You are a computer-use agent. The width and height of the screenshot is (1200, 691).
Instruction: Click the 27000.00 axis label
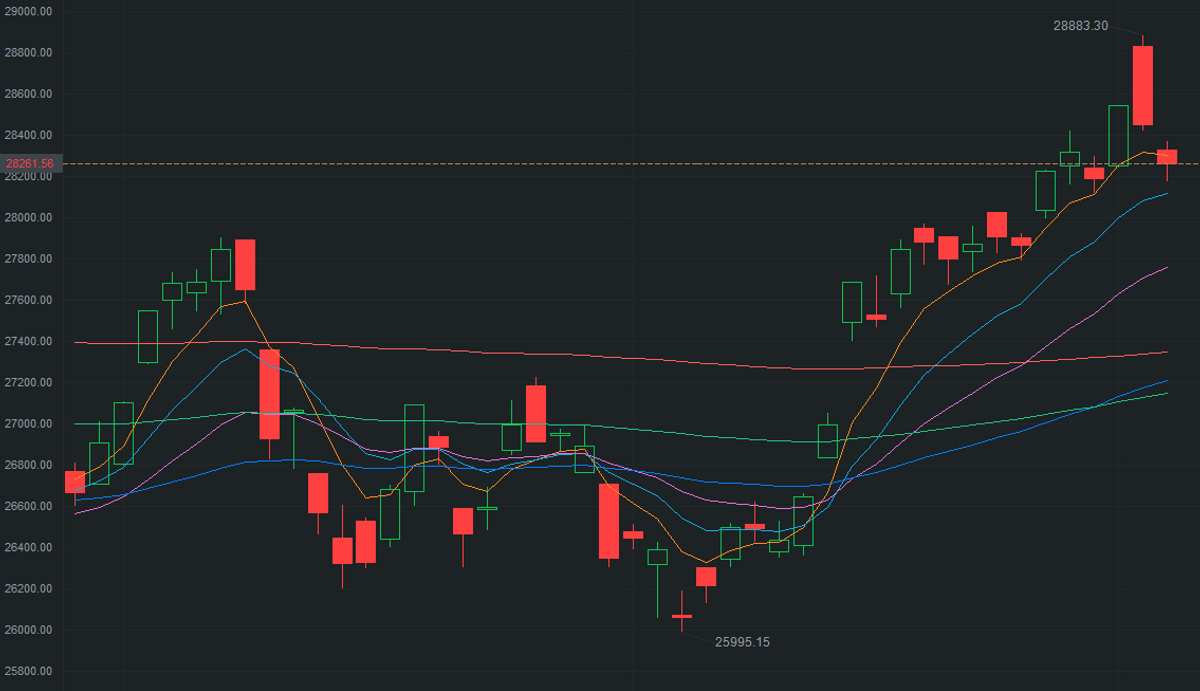pos(28,424)
